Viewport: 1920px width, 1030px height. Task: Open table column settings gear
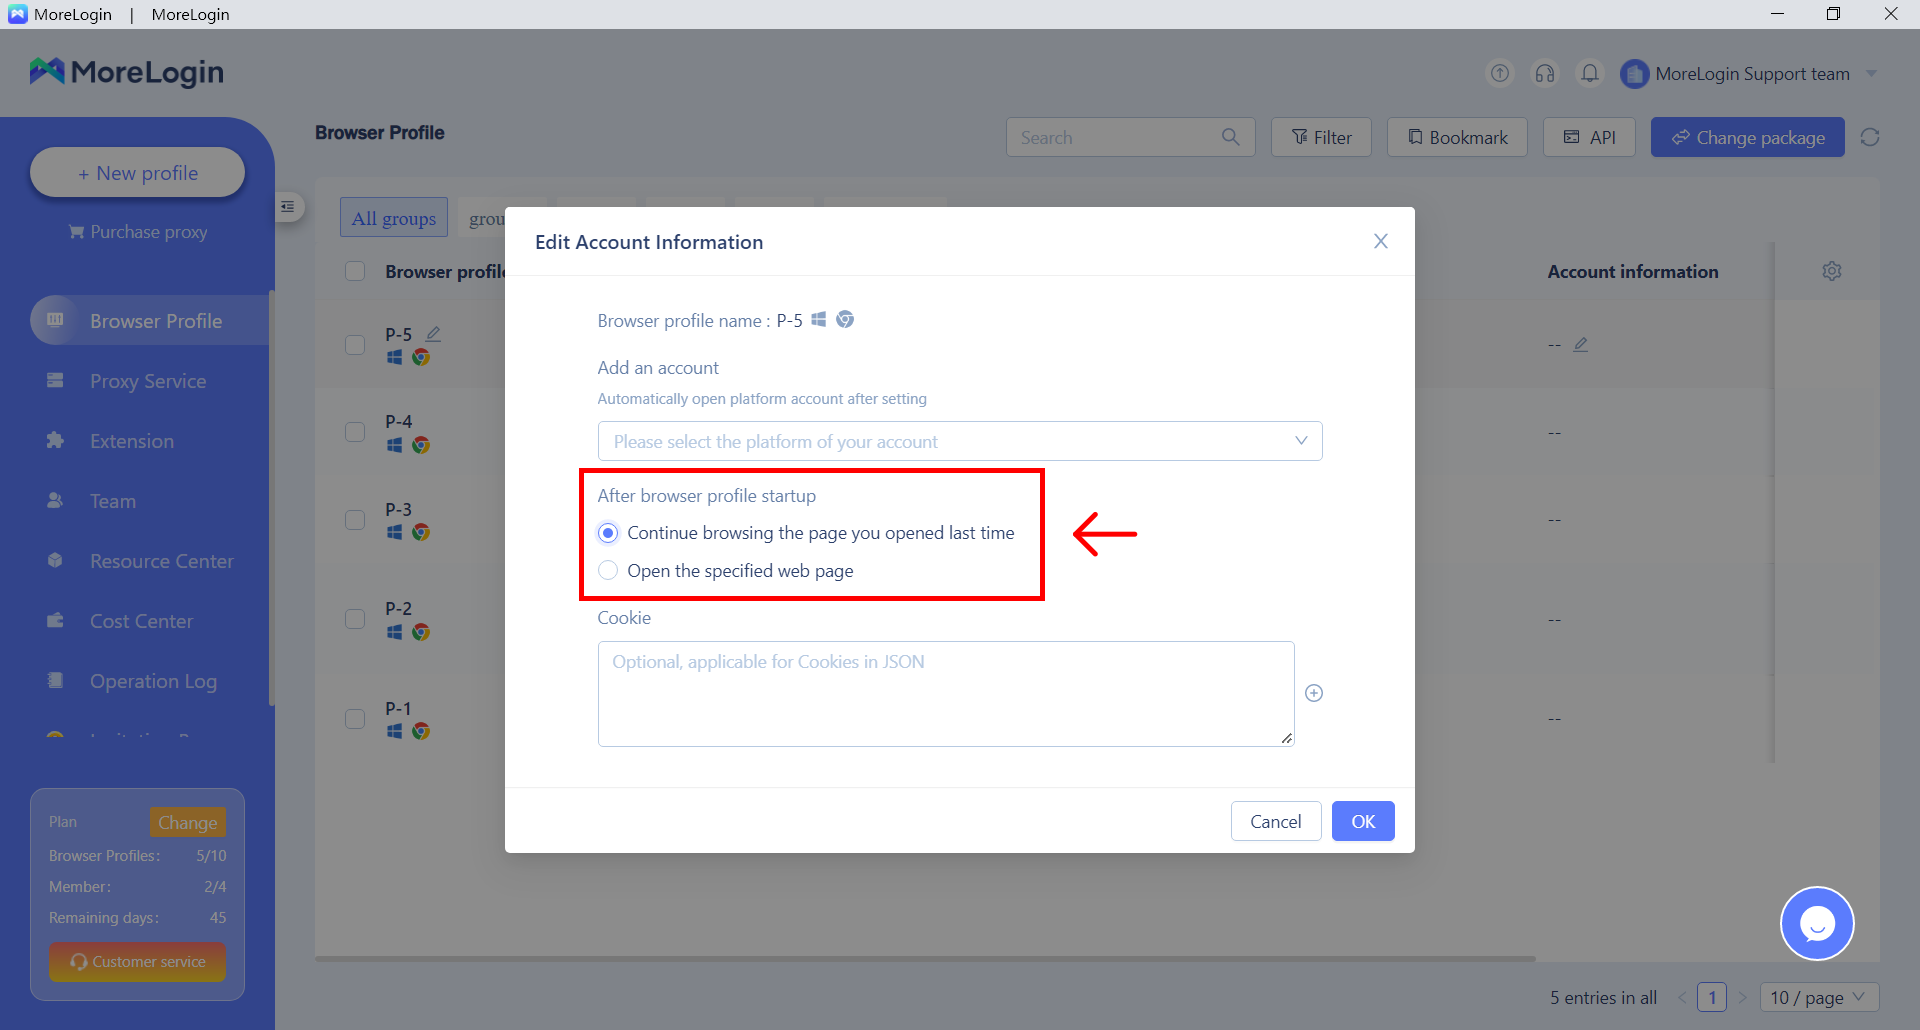point(1832,271)
